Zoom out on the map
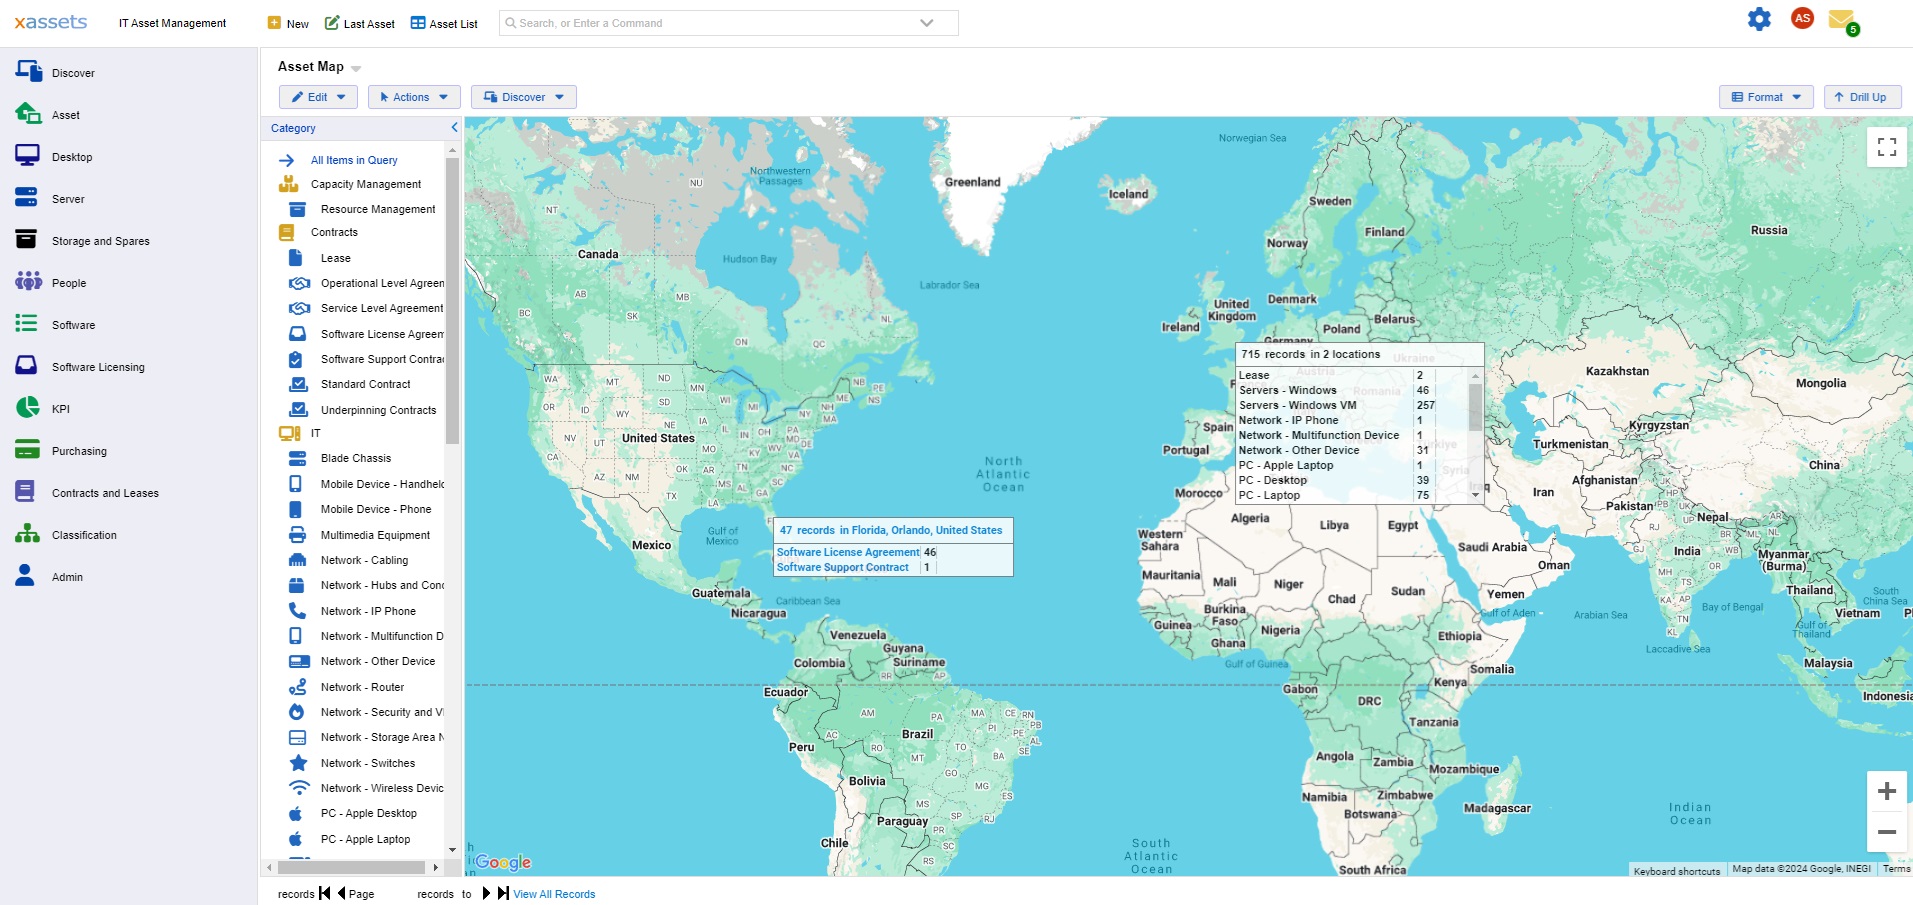 (1887, 832)
